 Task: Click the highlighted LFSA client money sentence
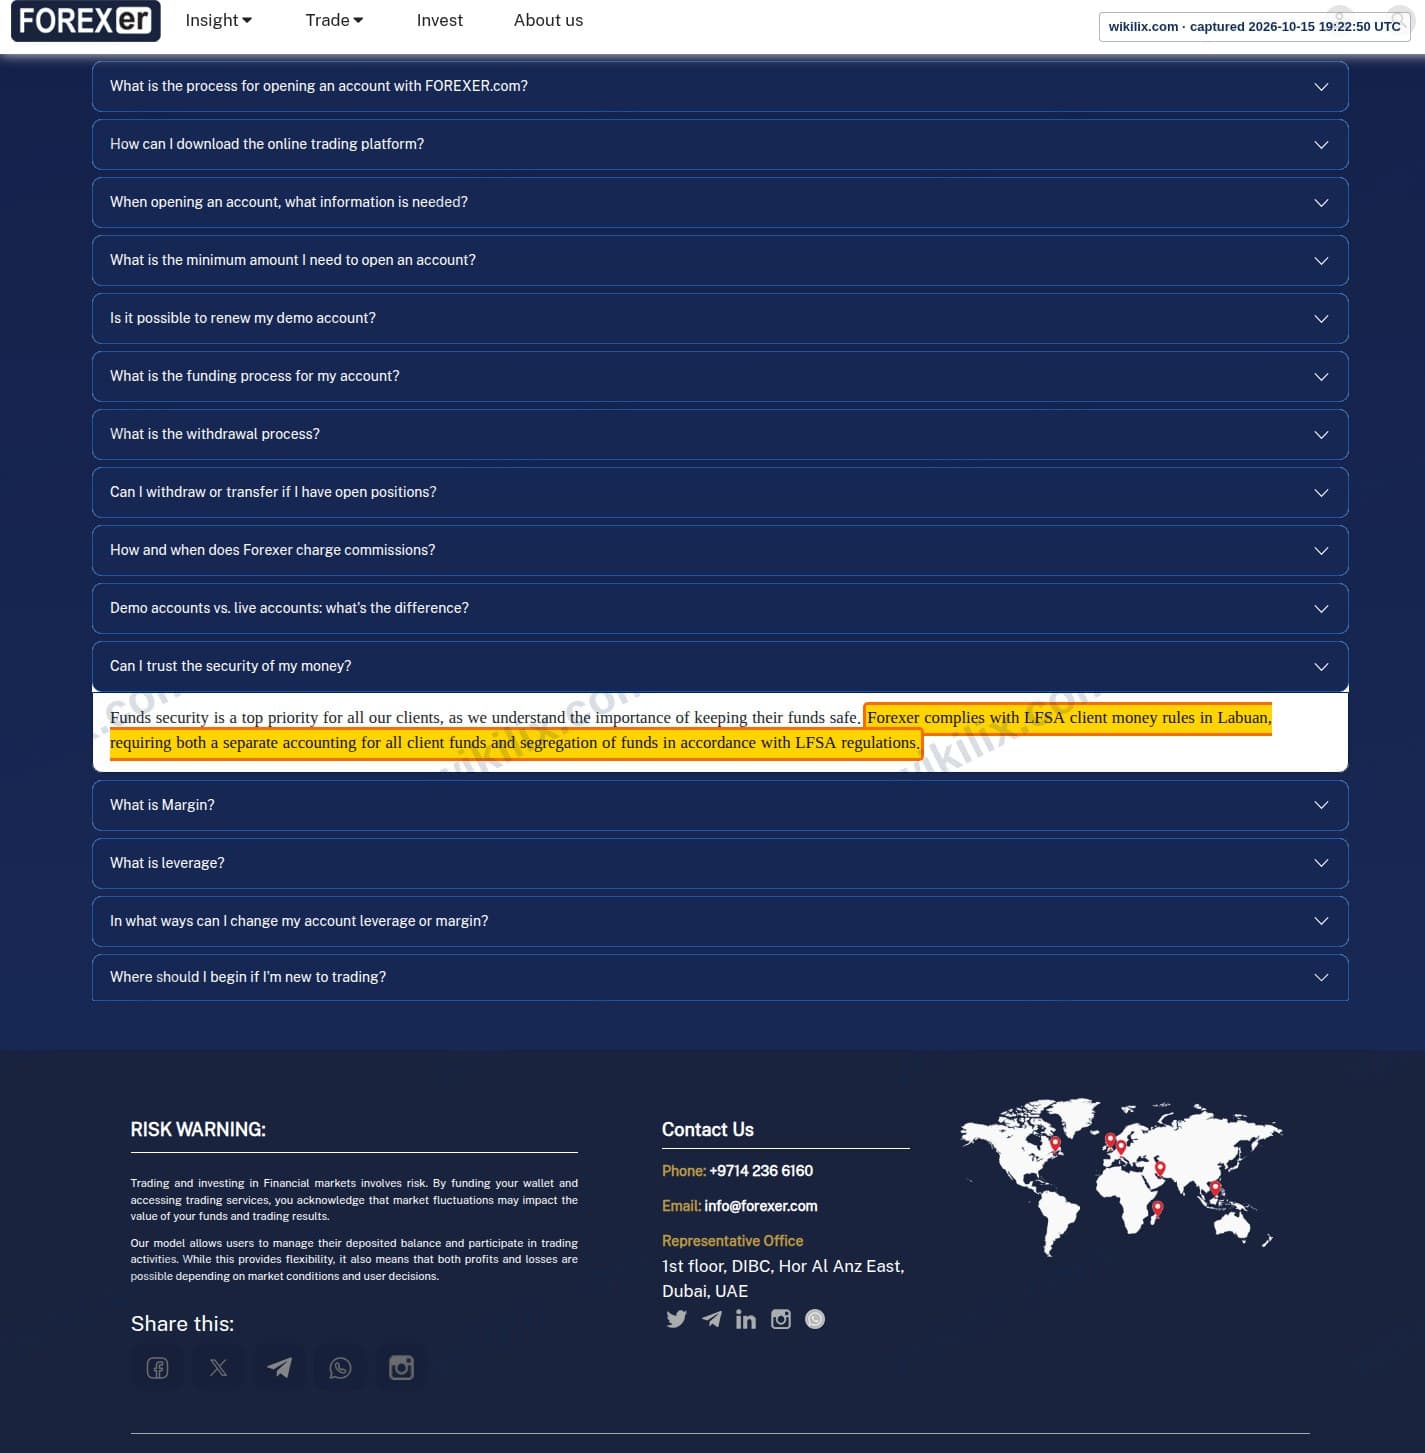[690, 730]
